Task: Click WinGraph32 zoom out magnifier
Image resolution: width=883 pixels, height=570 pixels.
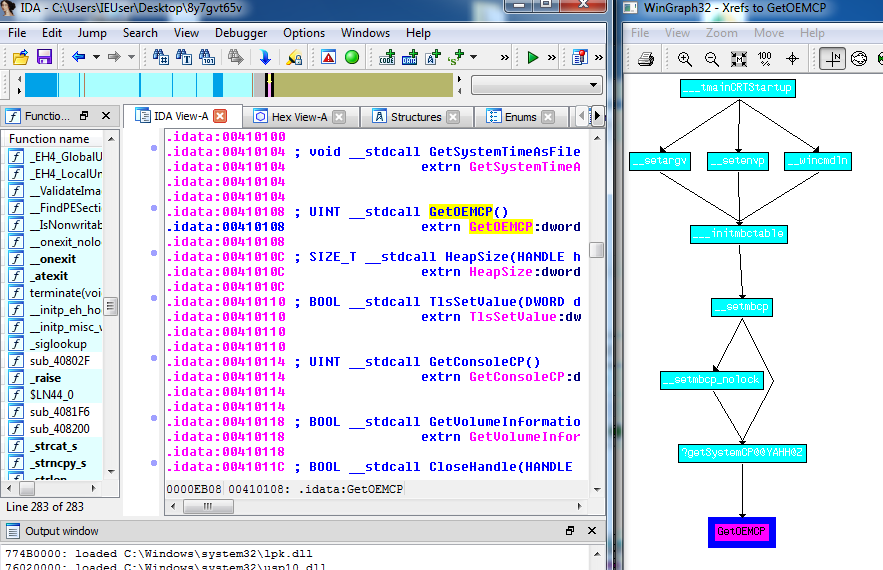Action: [x=711, y=59]
